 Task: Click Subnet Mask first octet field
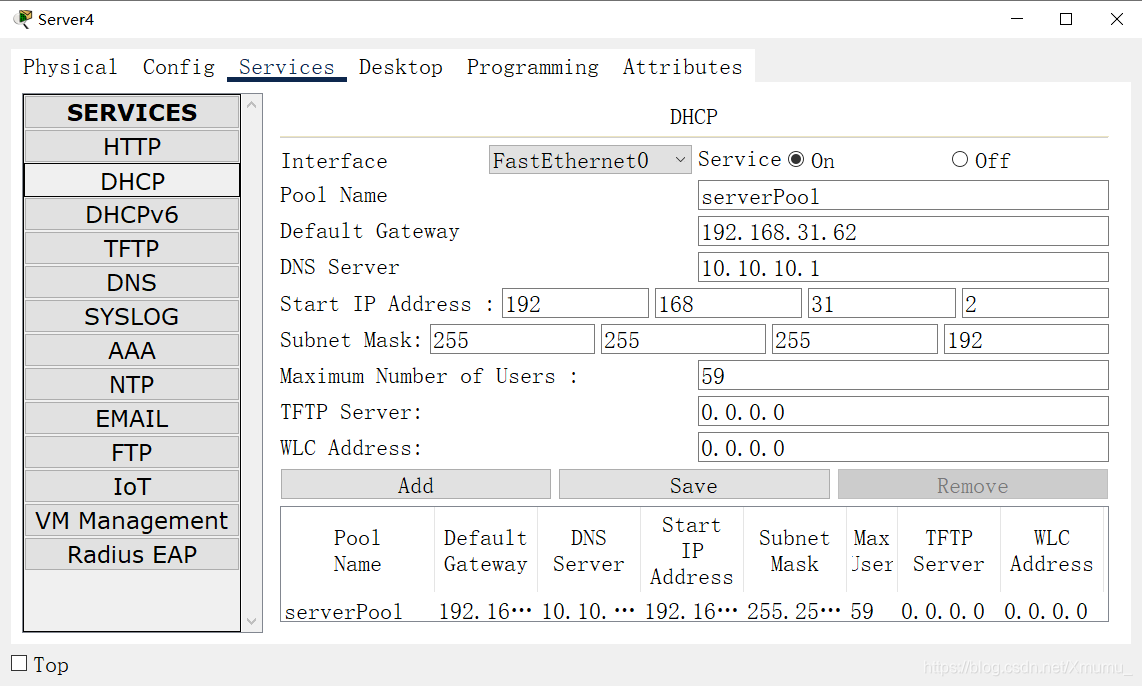tap(512, 340)
